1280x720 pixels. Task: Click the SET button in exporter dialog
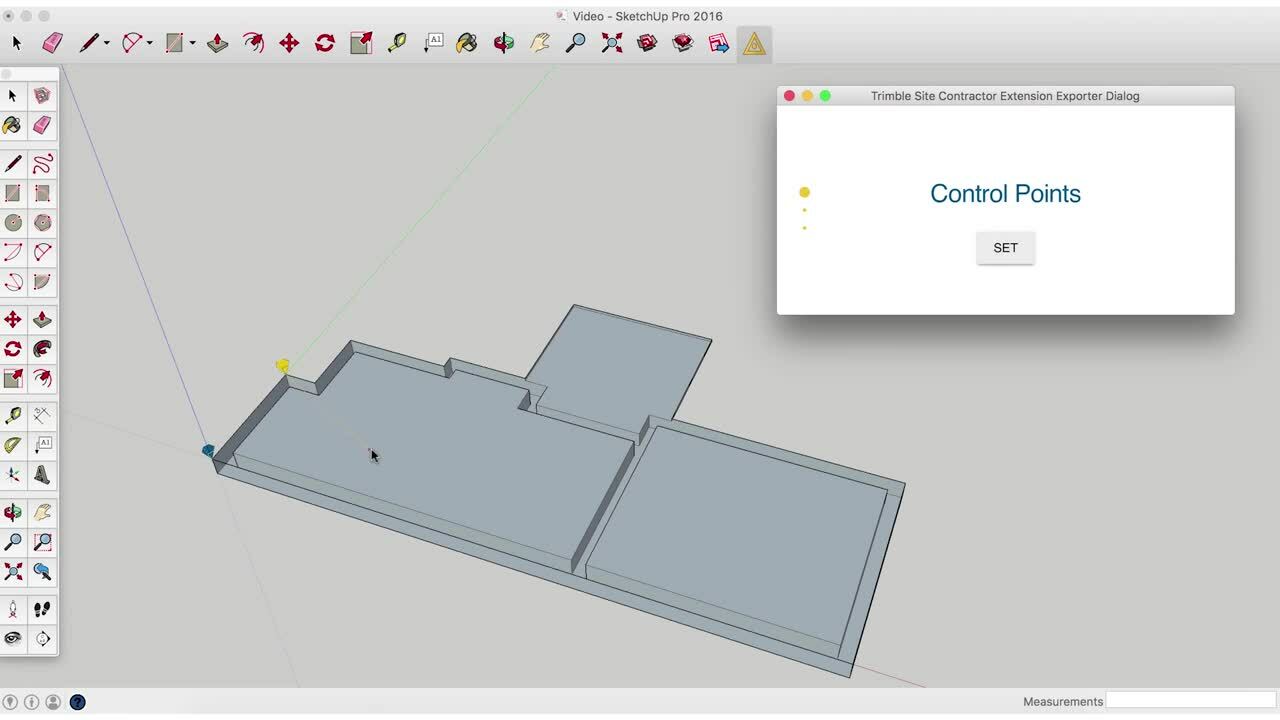pos(1005,248)
